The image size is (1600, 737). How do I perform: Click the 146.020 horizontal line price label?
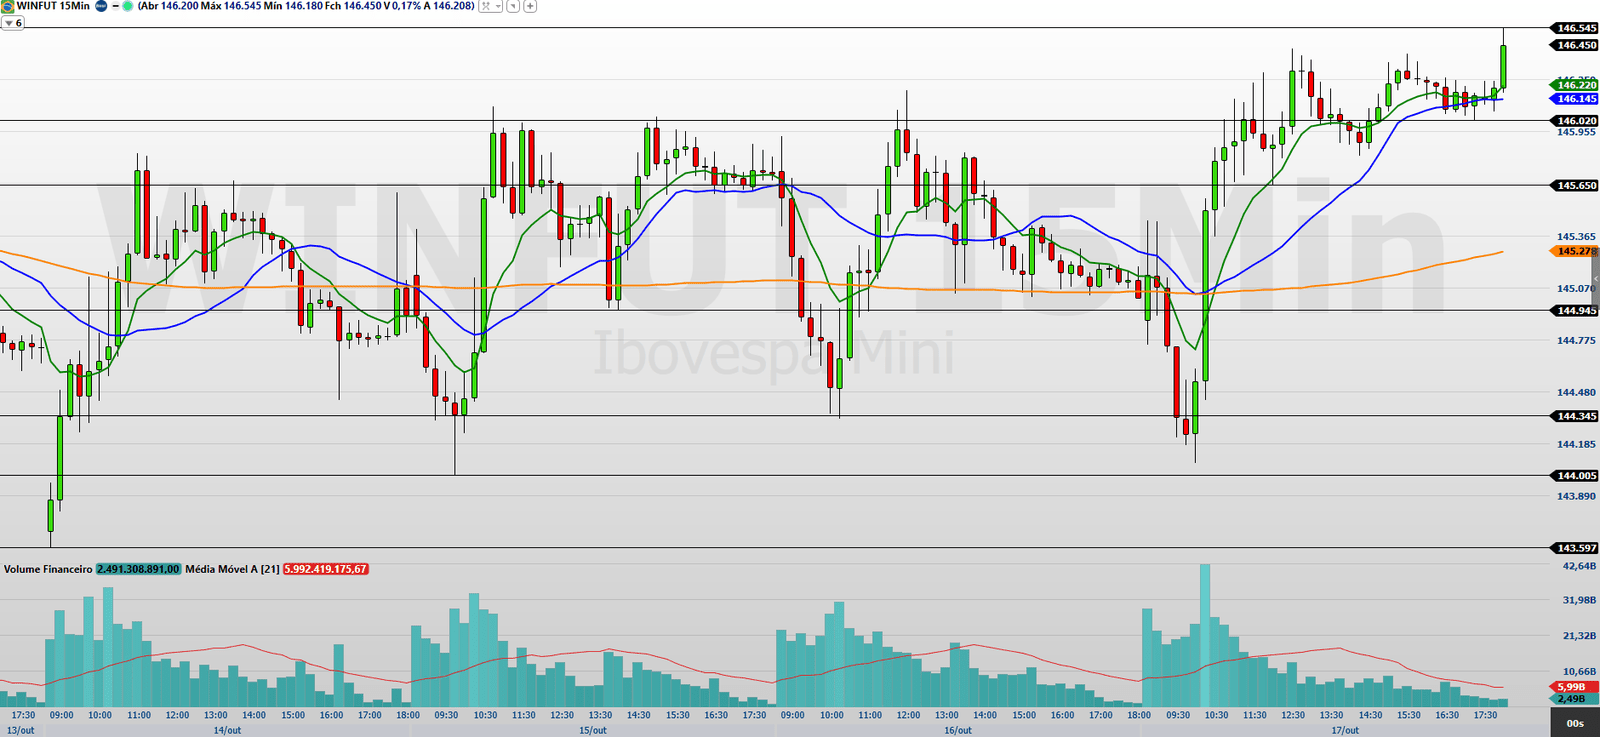(x=1576, y=121)
